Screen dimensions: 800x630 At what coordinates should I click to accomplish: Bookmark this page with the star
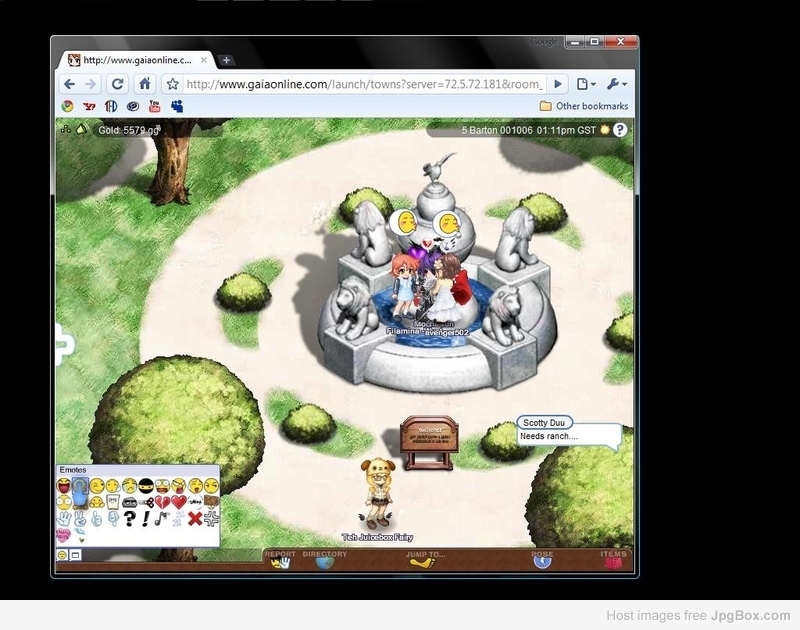point(173,84)
